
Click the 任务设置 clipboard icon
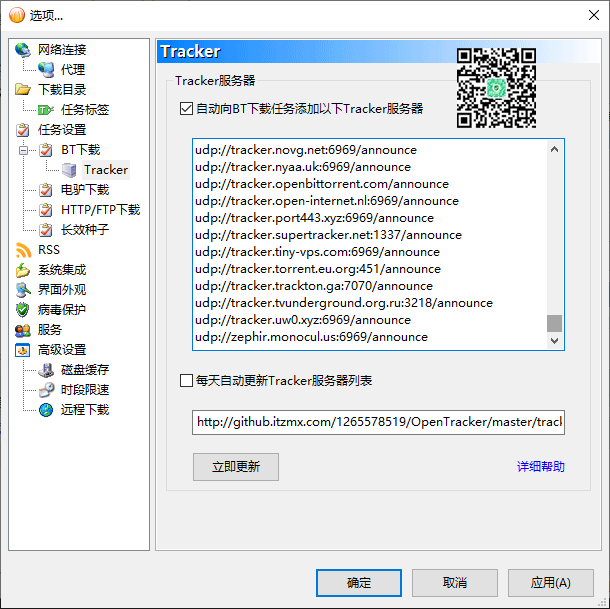[23, 130]
